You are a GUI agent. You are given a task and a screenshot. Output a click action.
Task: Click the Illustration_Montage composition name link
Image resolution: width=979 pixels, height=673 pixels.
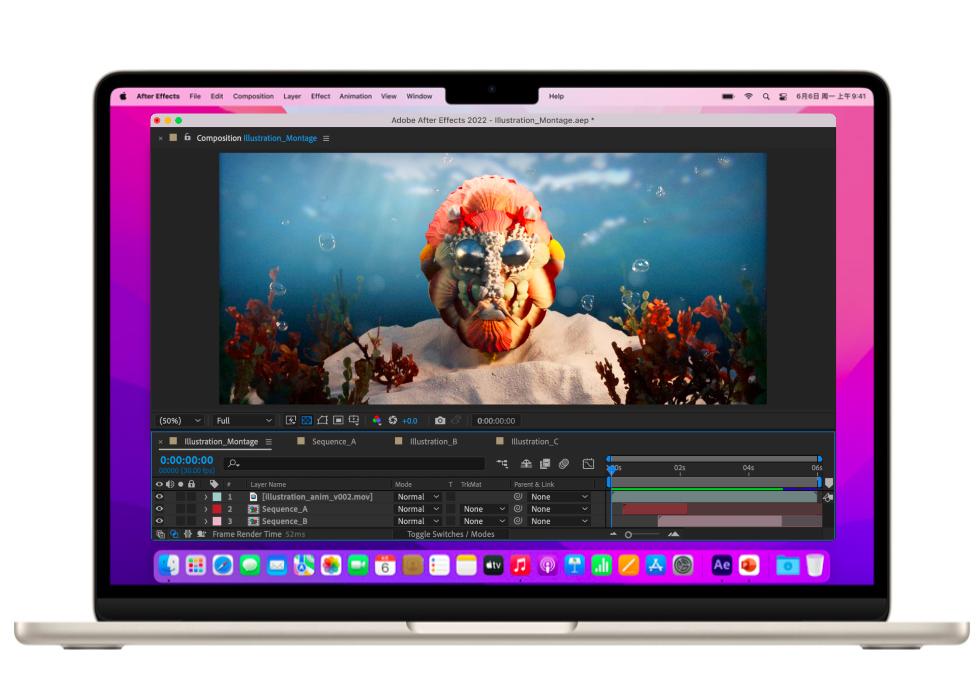280,138
